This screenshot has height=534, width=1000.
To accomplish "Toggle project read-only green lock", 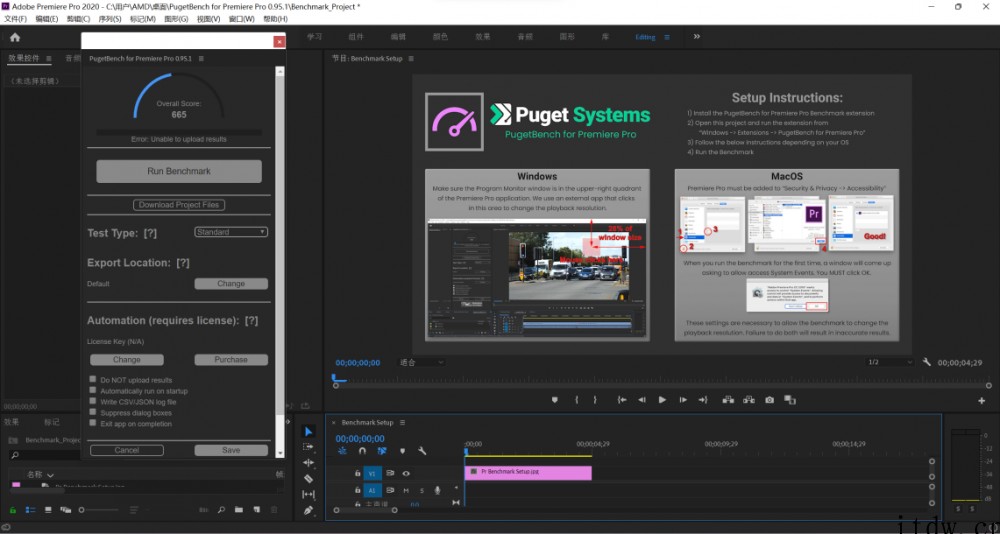I will coord(12,510).
